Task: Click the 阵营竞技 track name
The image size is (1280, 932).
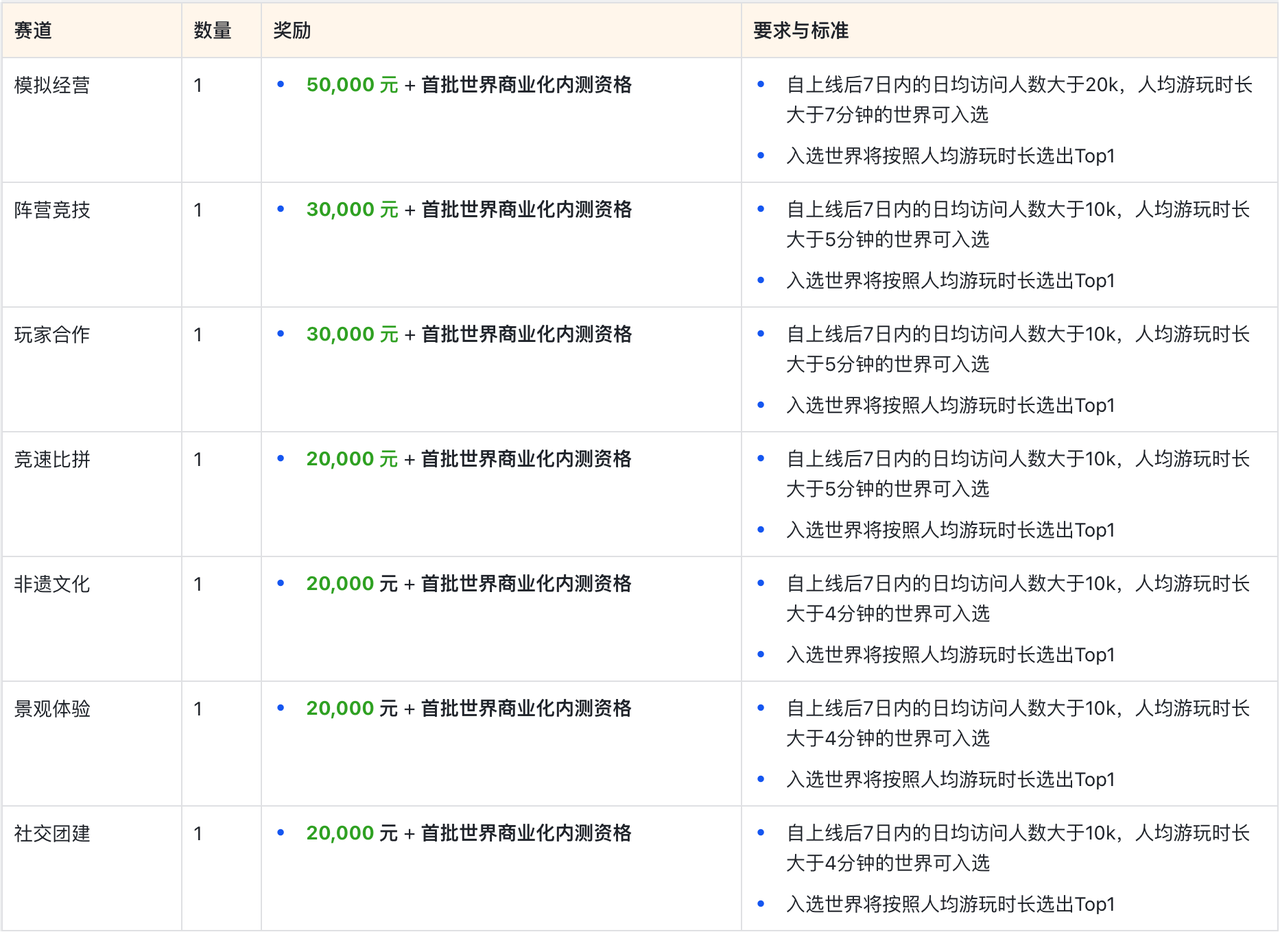Action: tap(52, 210)
